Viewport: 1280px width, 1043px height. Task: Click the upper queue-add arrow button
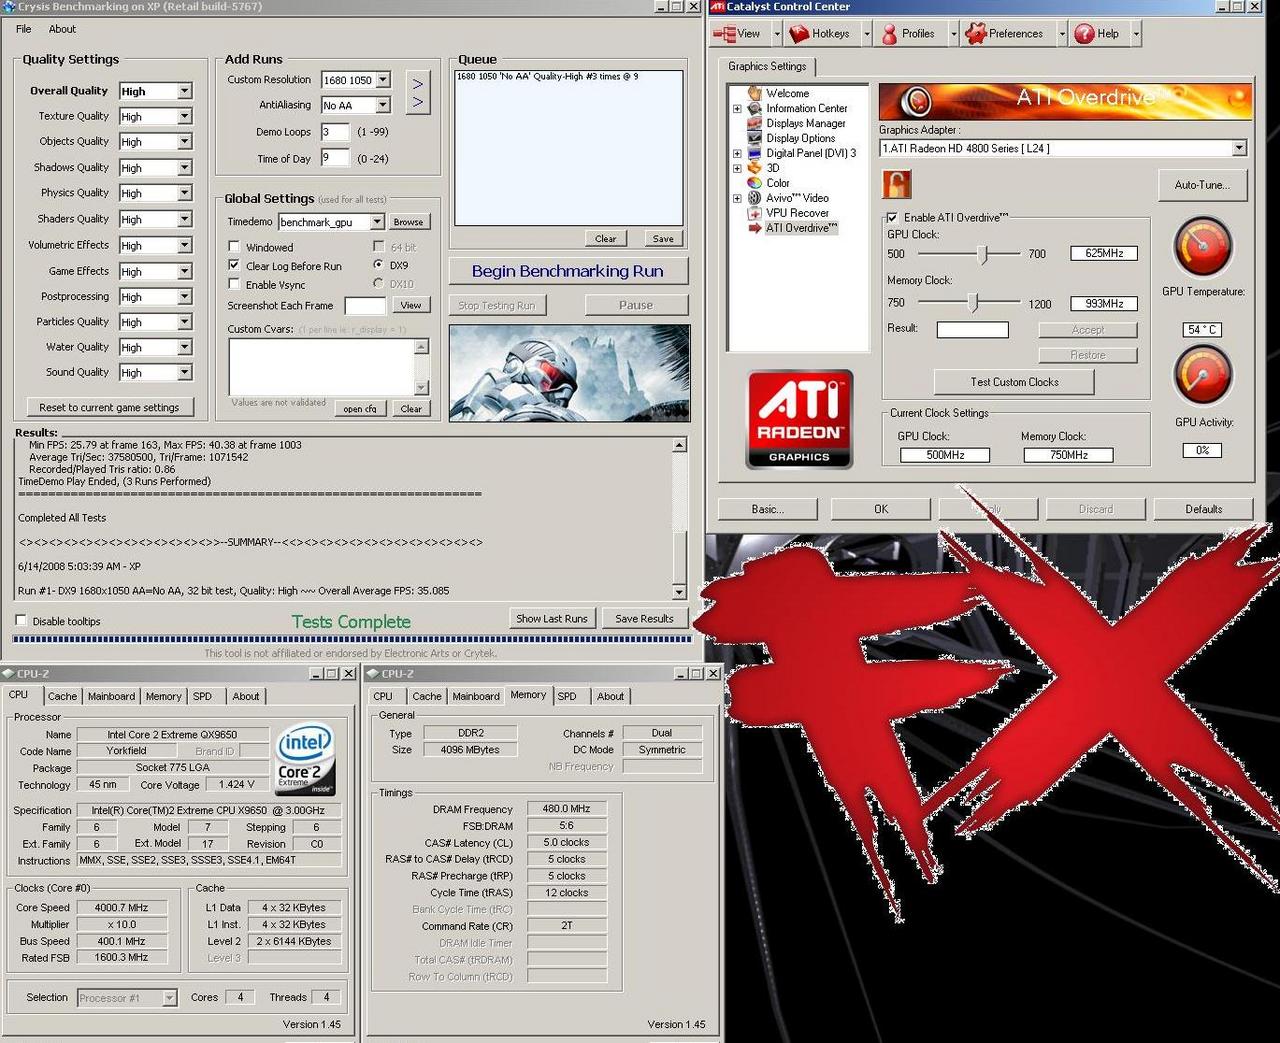pos(418,85)
